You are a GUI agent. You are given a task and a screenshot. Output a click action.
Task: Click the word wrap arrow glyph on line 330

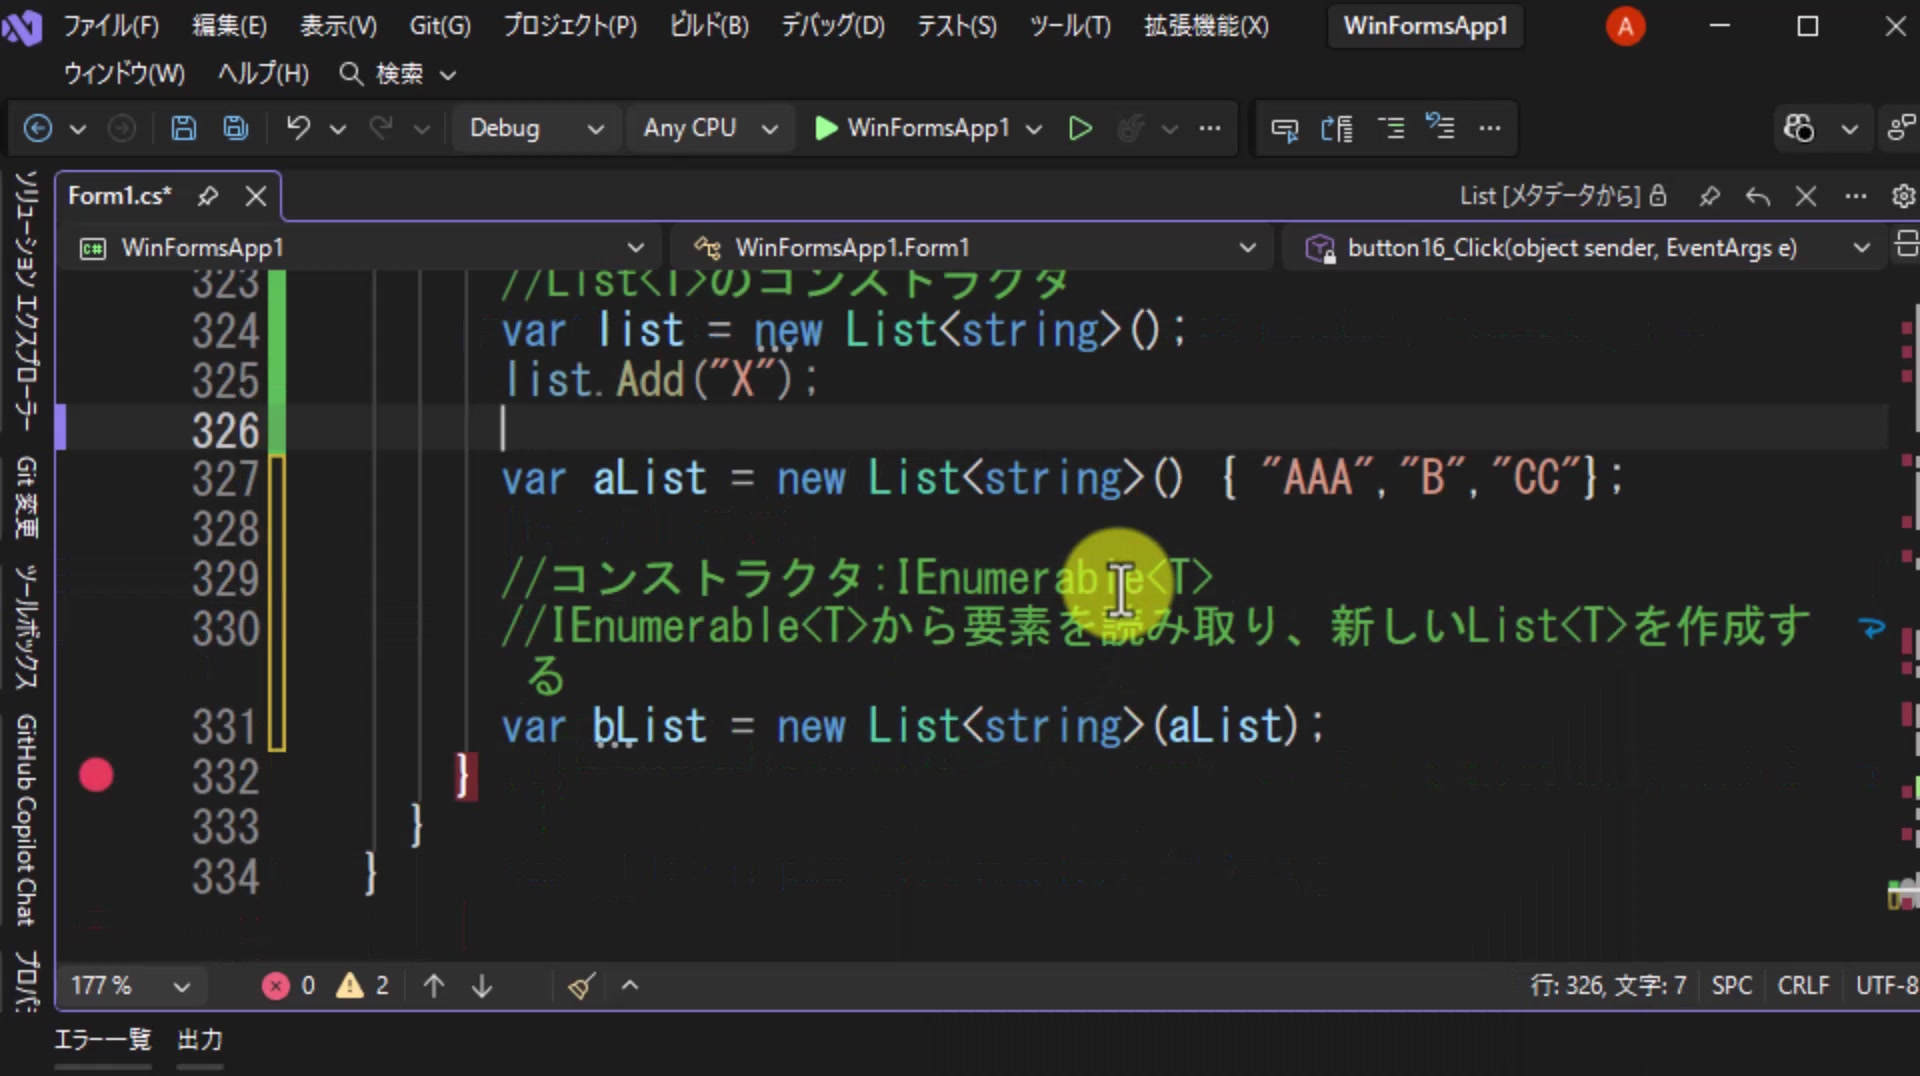click(x=1872, y=628)
